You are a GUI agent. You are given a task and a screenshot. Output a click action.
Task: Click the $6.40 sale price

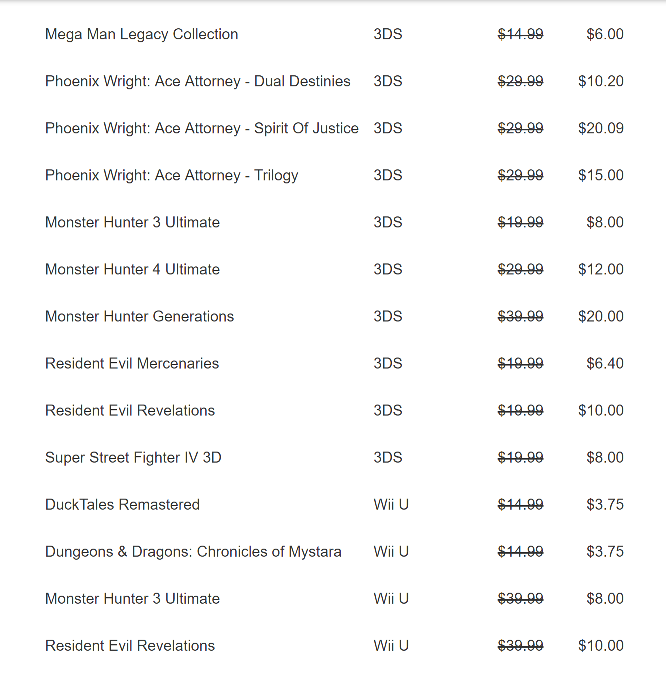coord(604,363)
